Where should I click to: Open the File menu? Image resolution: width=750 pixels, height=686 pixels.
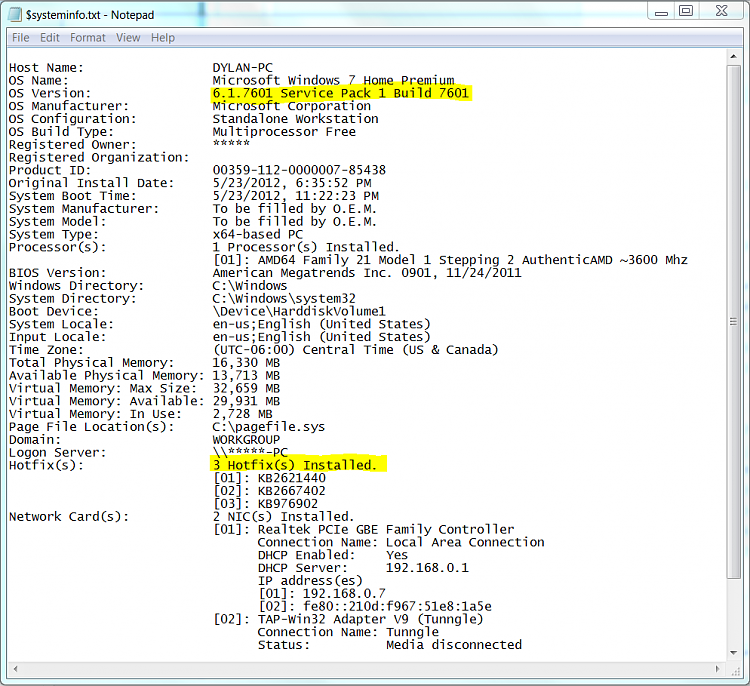click(x=21, y=38)
